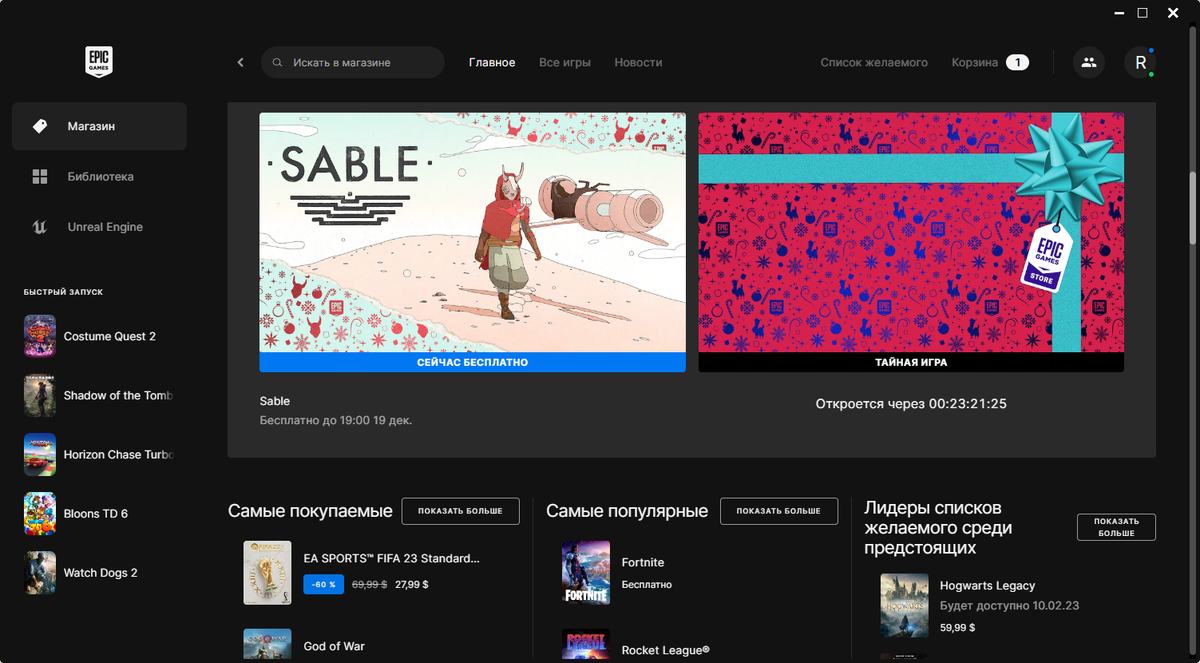The height and width of the screenshot is (663, 1200).
Task: Open the God of War cover thumbnail
Action: click(x=267, y=645)
